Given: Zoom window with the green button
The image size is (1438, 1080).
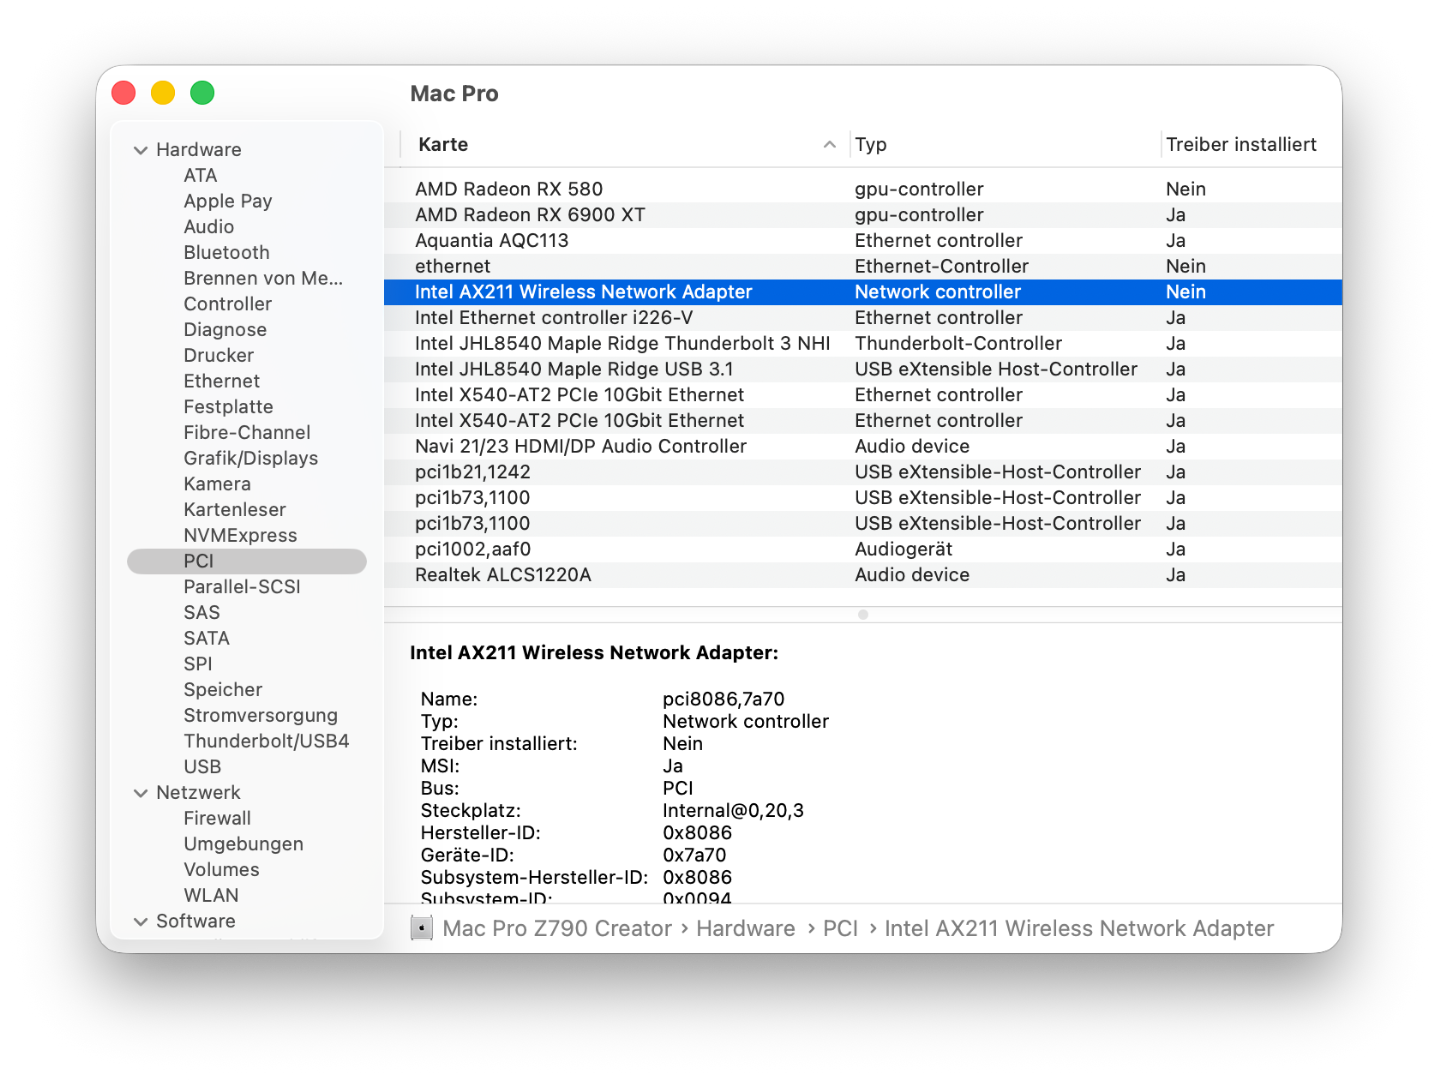Looking at the screenshot, I should click(202, 93).
